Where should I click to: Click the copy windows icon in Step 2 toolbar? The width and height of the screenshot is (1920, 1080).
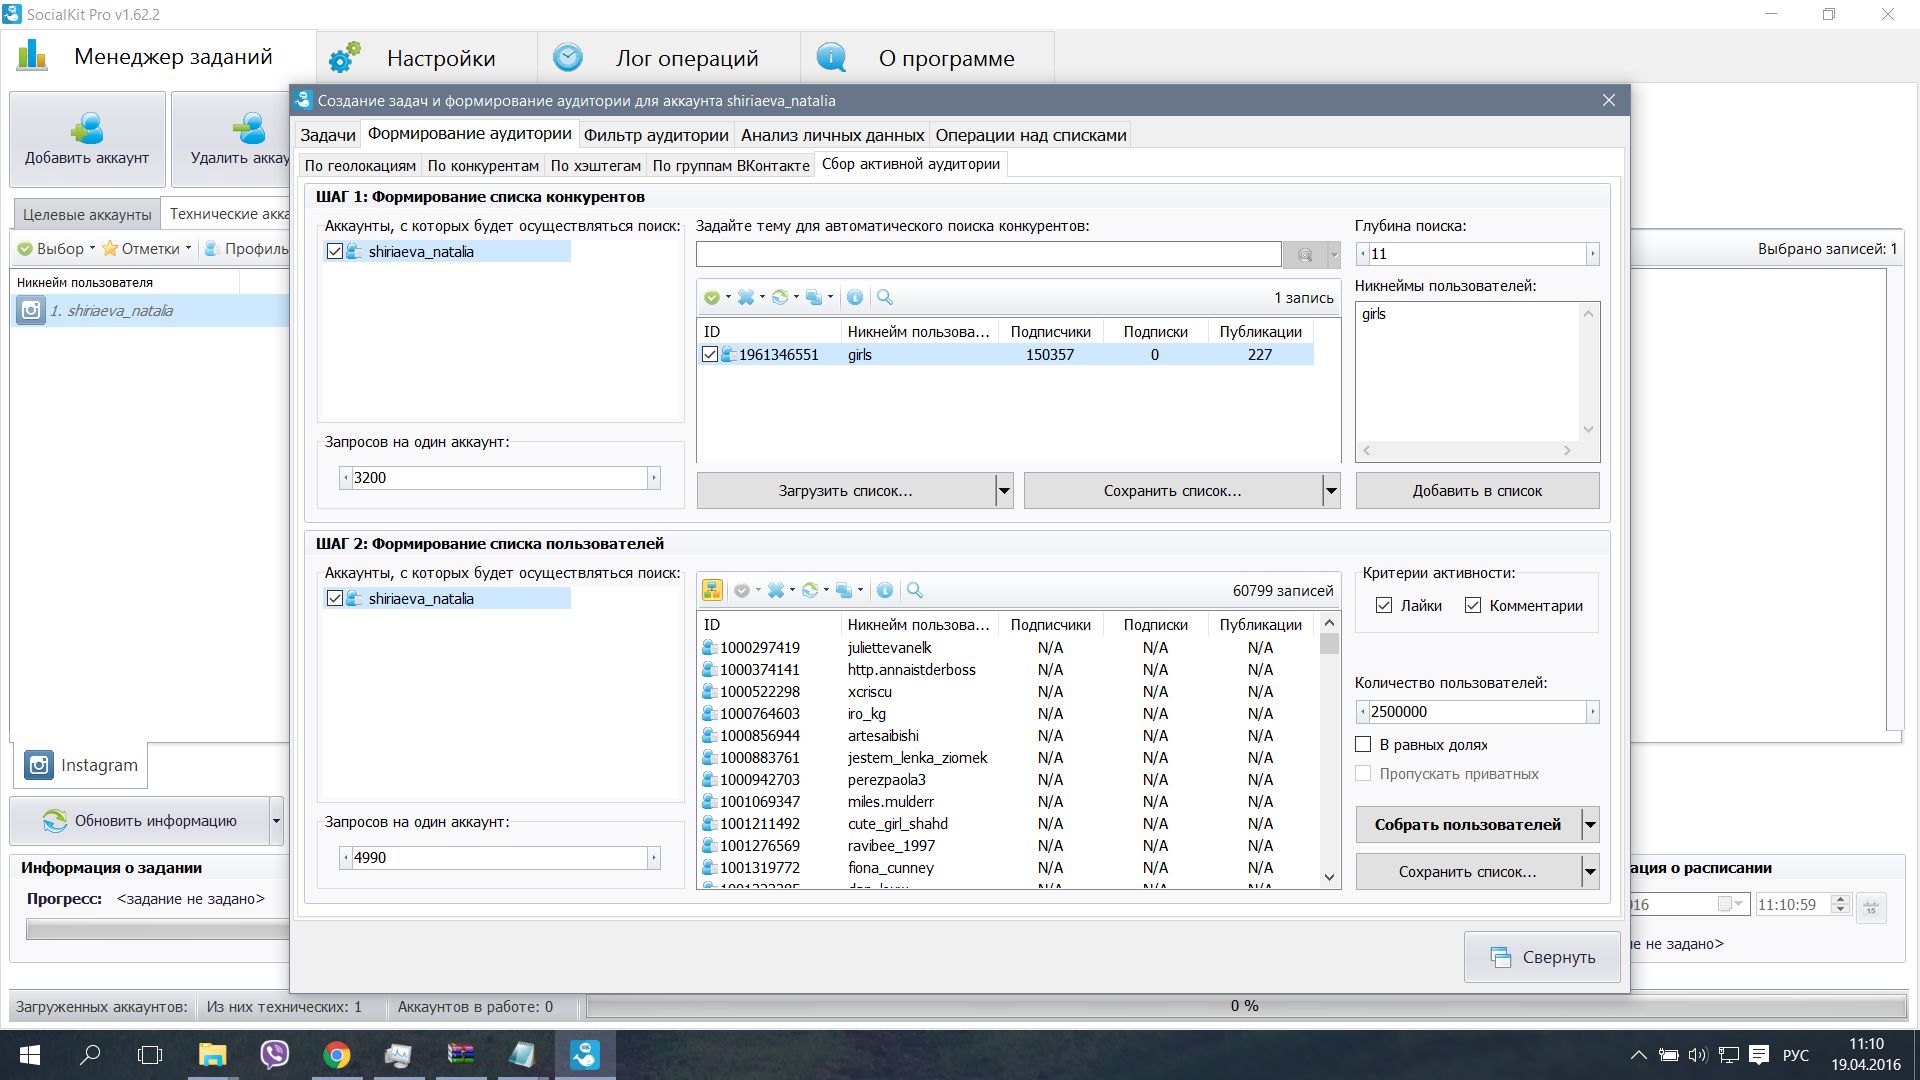point(844,590)
